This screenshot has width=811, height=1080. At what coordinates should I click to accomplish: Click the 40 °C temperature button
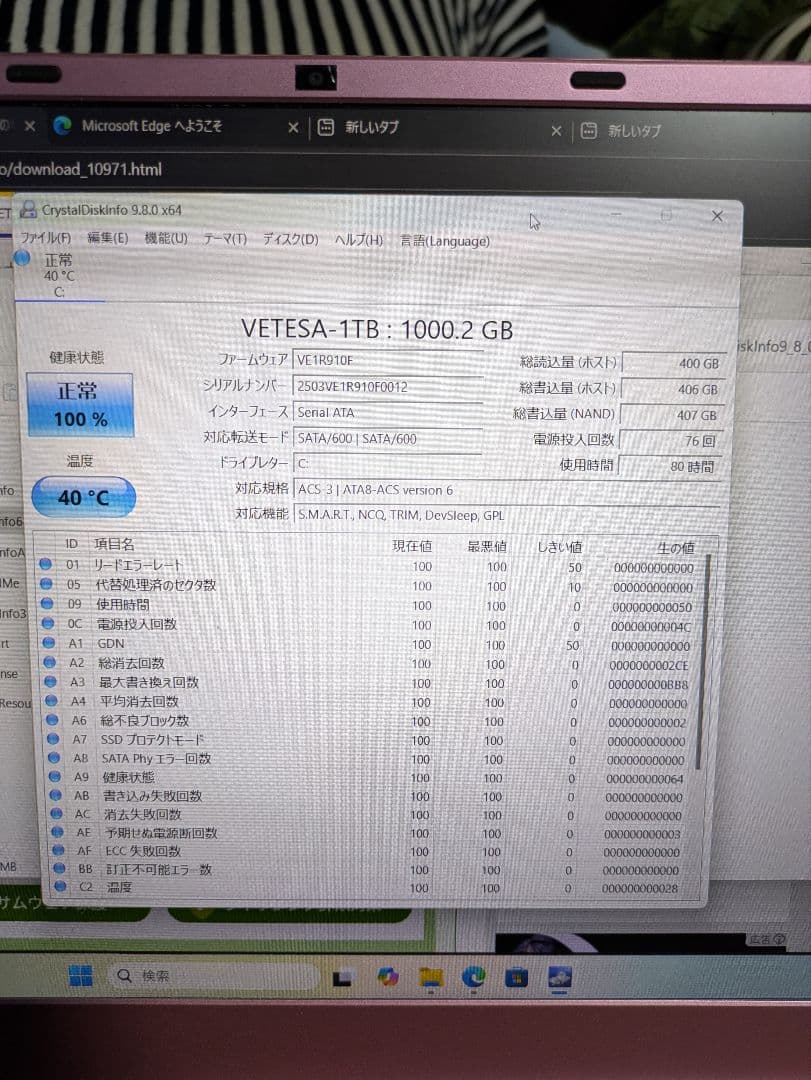point(83,497)
